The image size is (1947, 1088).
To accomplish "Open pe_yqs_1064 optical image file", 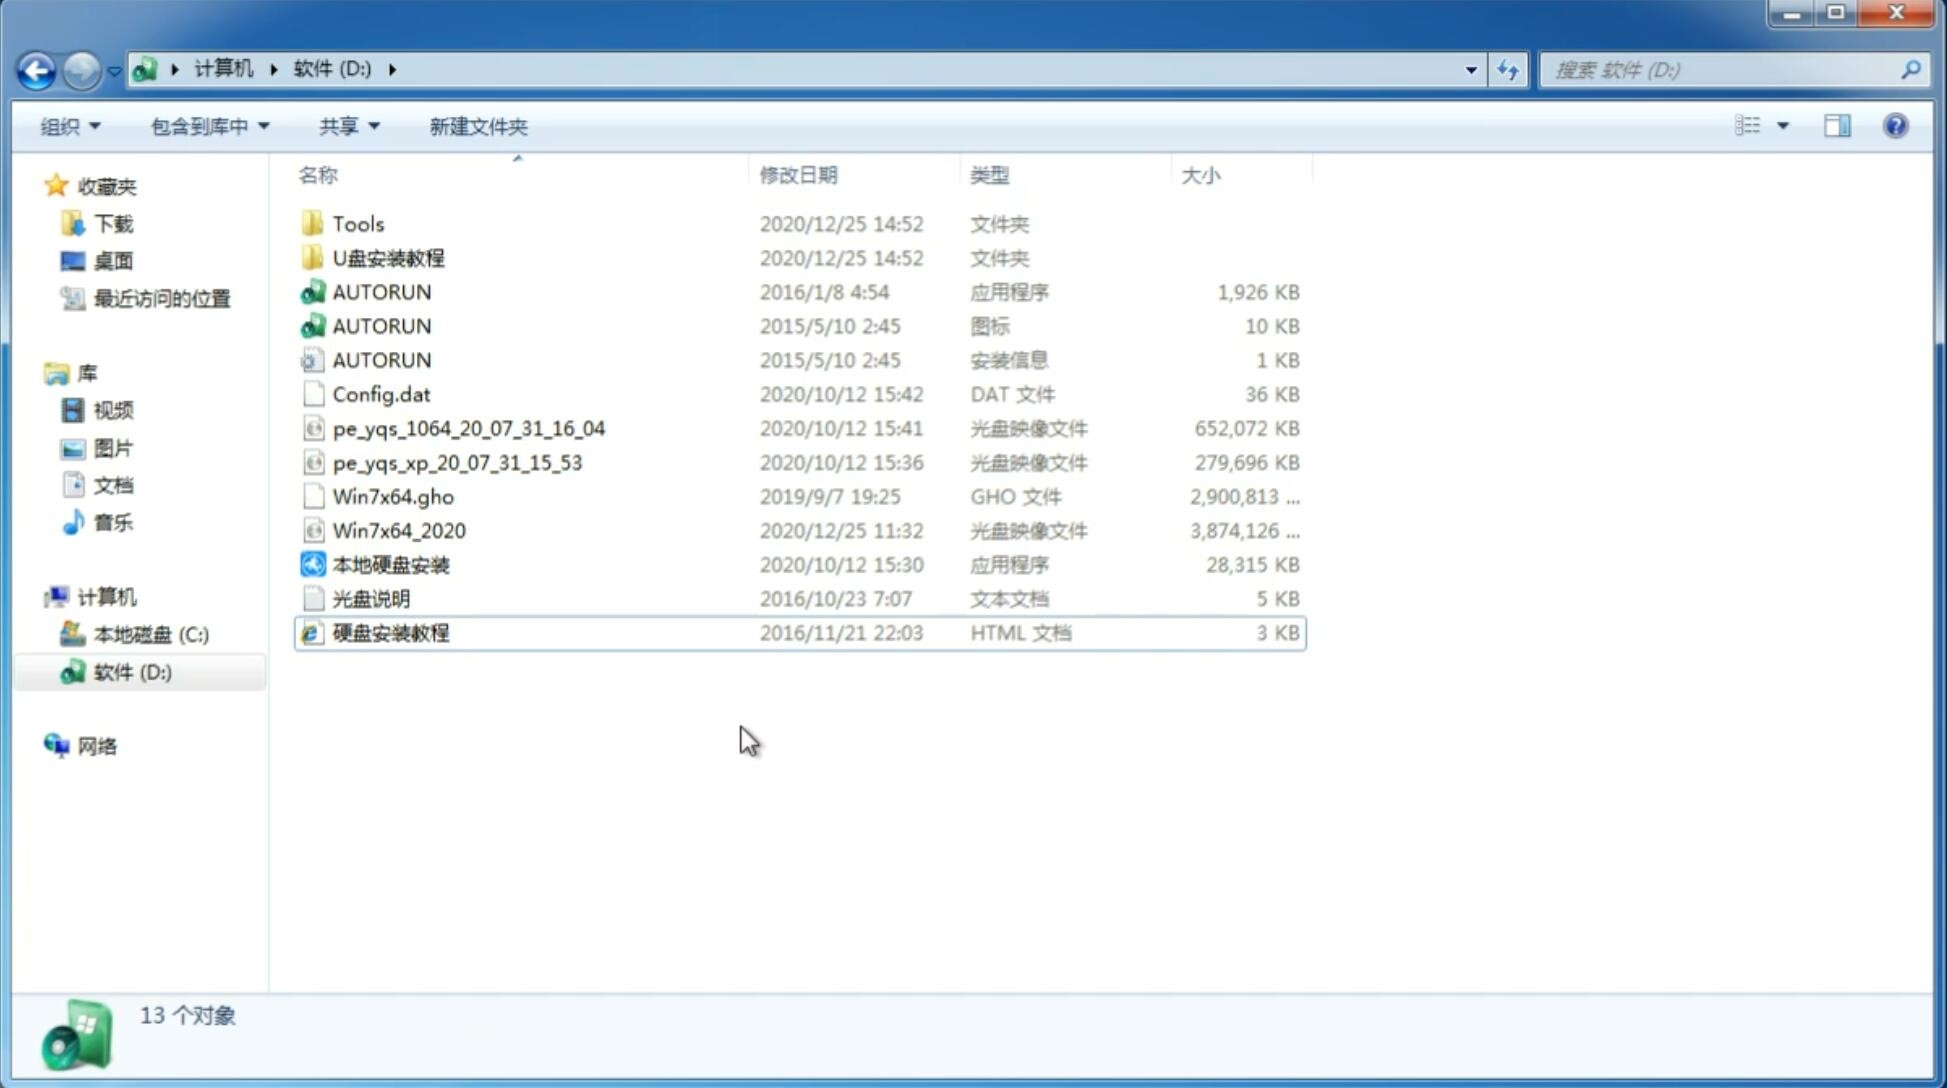I will coord(469,428).
